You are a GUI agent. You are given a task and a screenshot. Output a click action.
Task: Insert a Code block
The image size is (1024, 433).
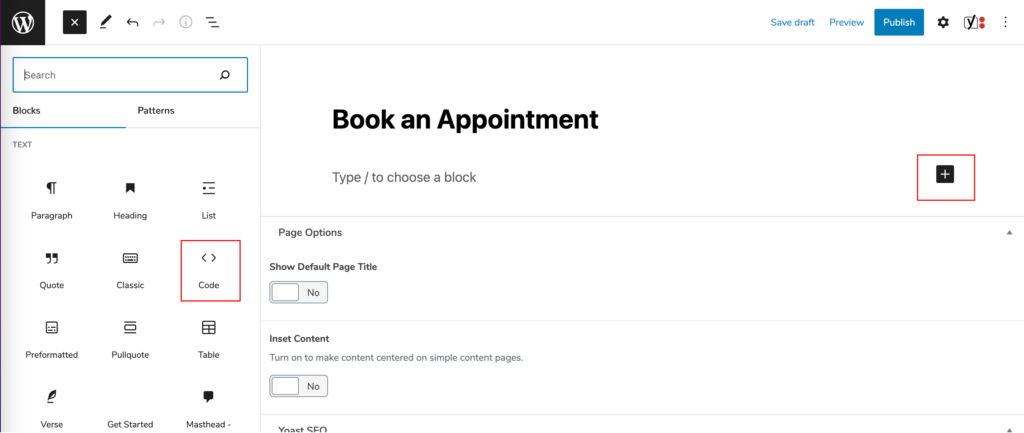pyautogui.click(x=209, y=269)
